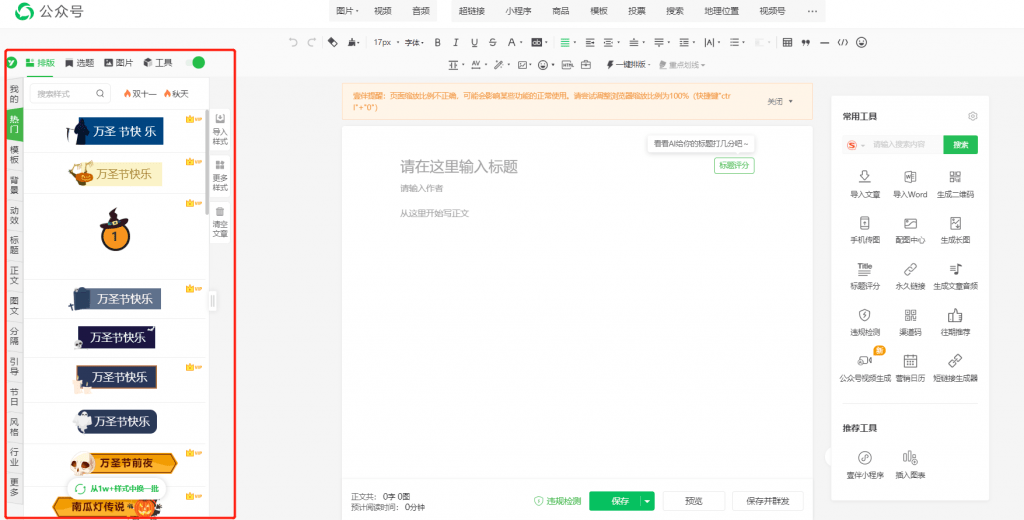Open 手机传图 tool

[x=865, y=229]
